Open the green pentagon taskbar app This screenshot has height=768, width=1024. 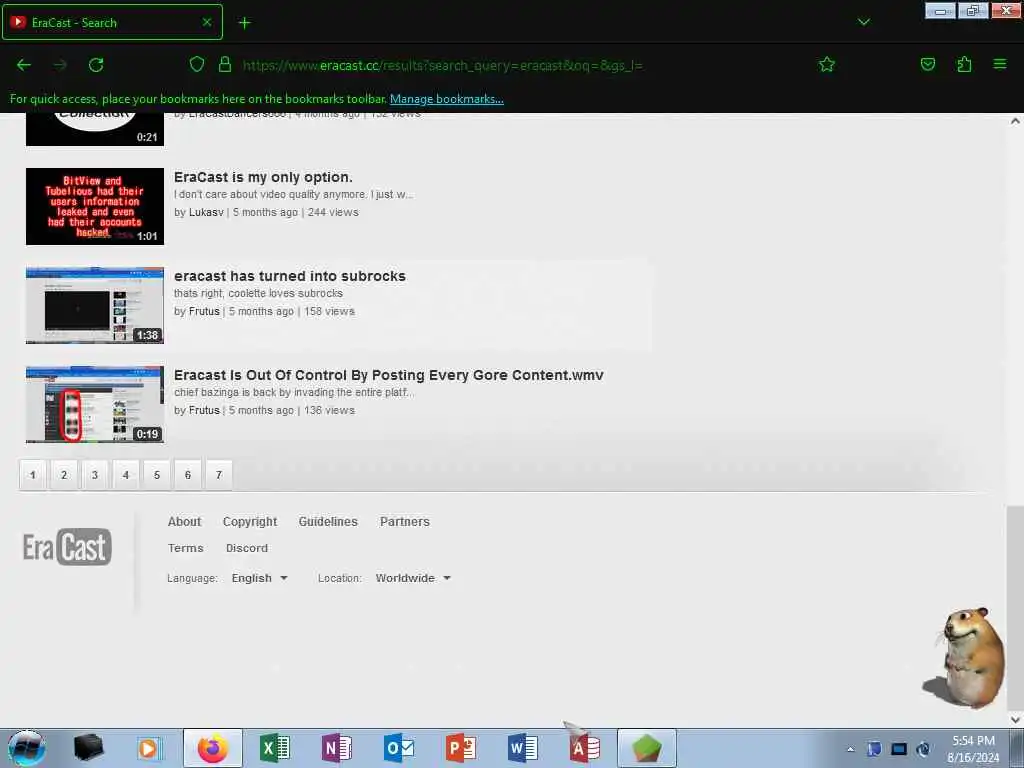pyautogui.click(x=647, y=748)
